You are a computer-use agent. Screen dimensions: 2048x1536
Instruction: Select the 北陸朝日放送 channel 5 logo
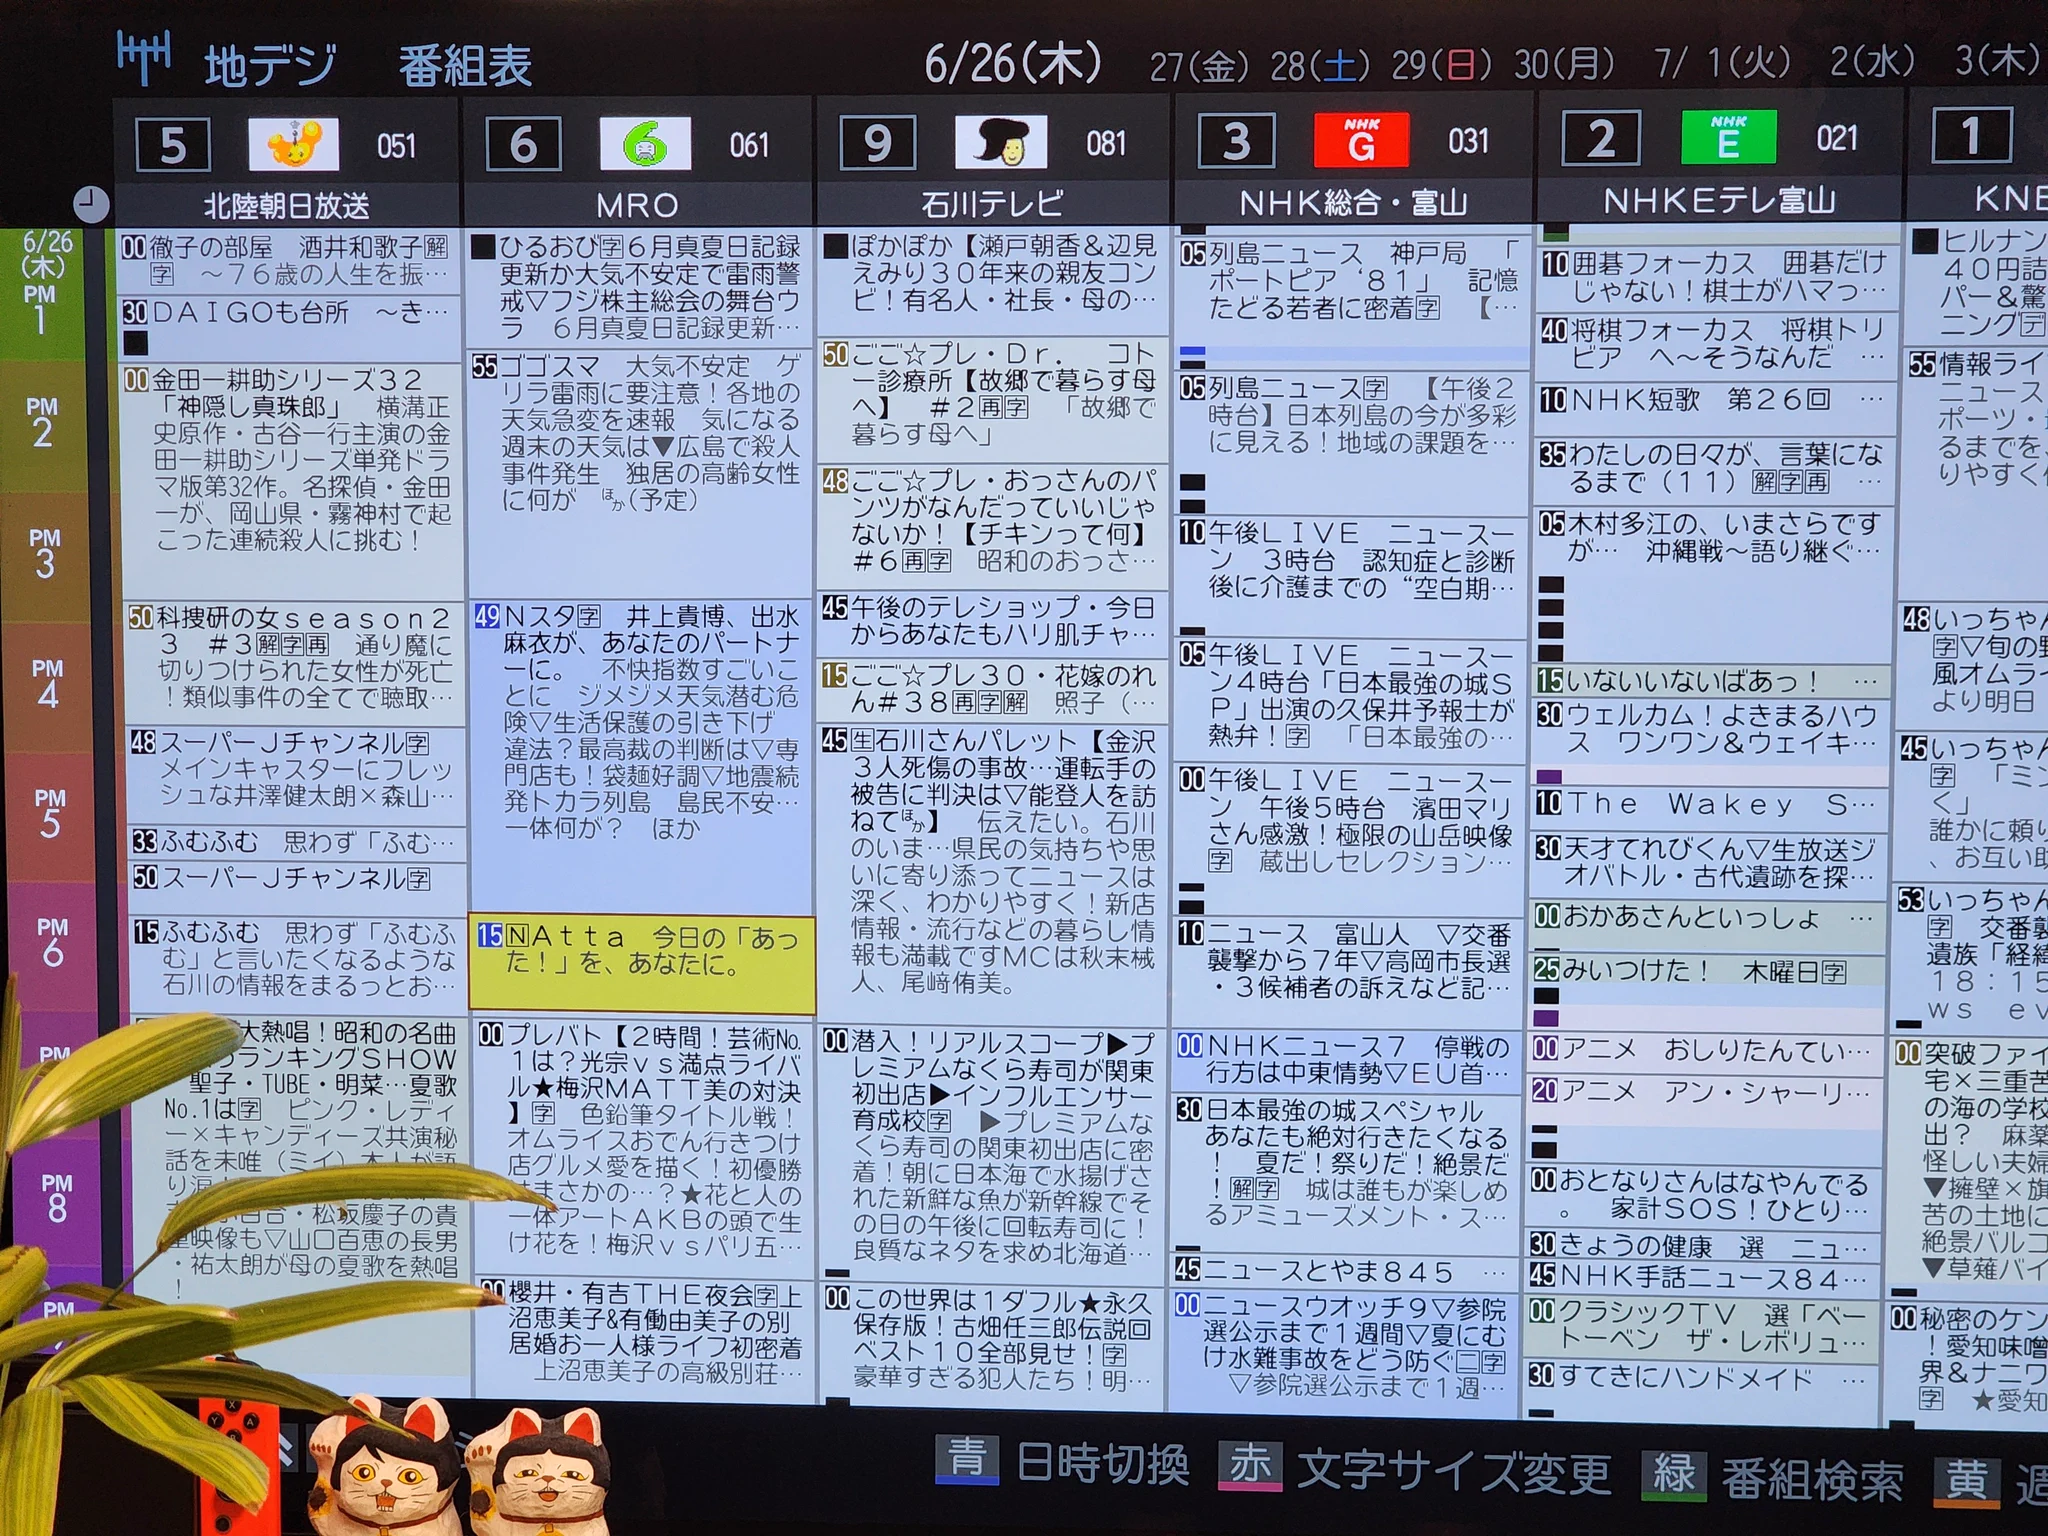tap(293, 144)
